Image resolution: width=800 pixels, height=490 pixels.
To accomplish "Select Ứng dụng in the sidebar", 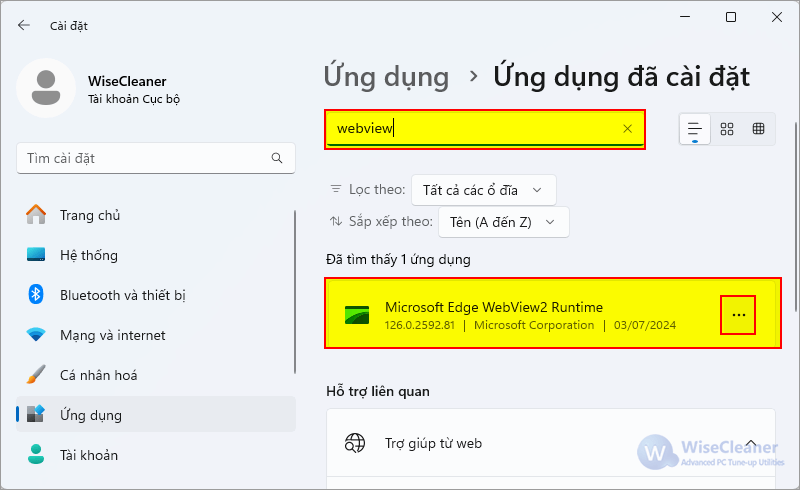I will pos(156,415).
